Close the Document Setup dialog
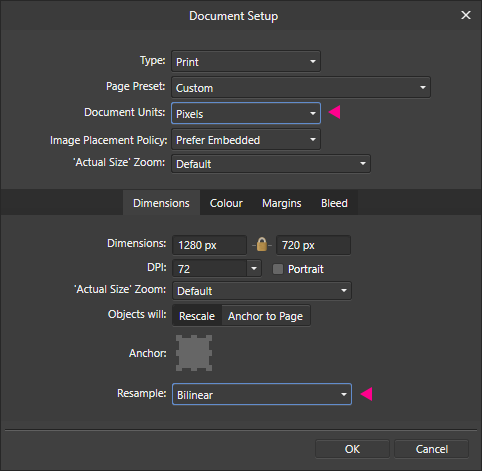Viewport: 482px width, 471px height. click(x=466, y=15)
